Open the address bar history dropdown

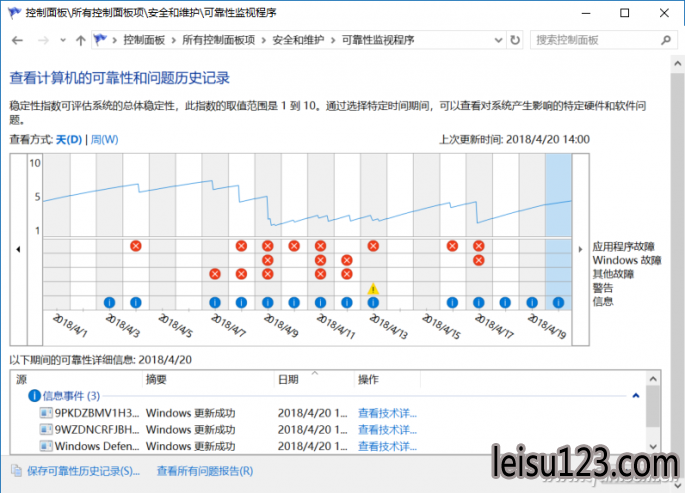498,40
